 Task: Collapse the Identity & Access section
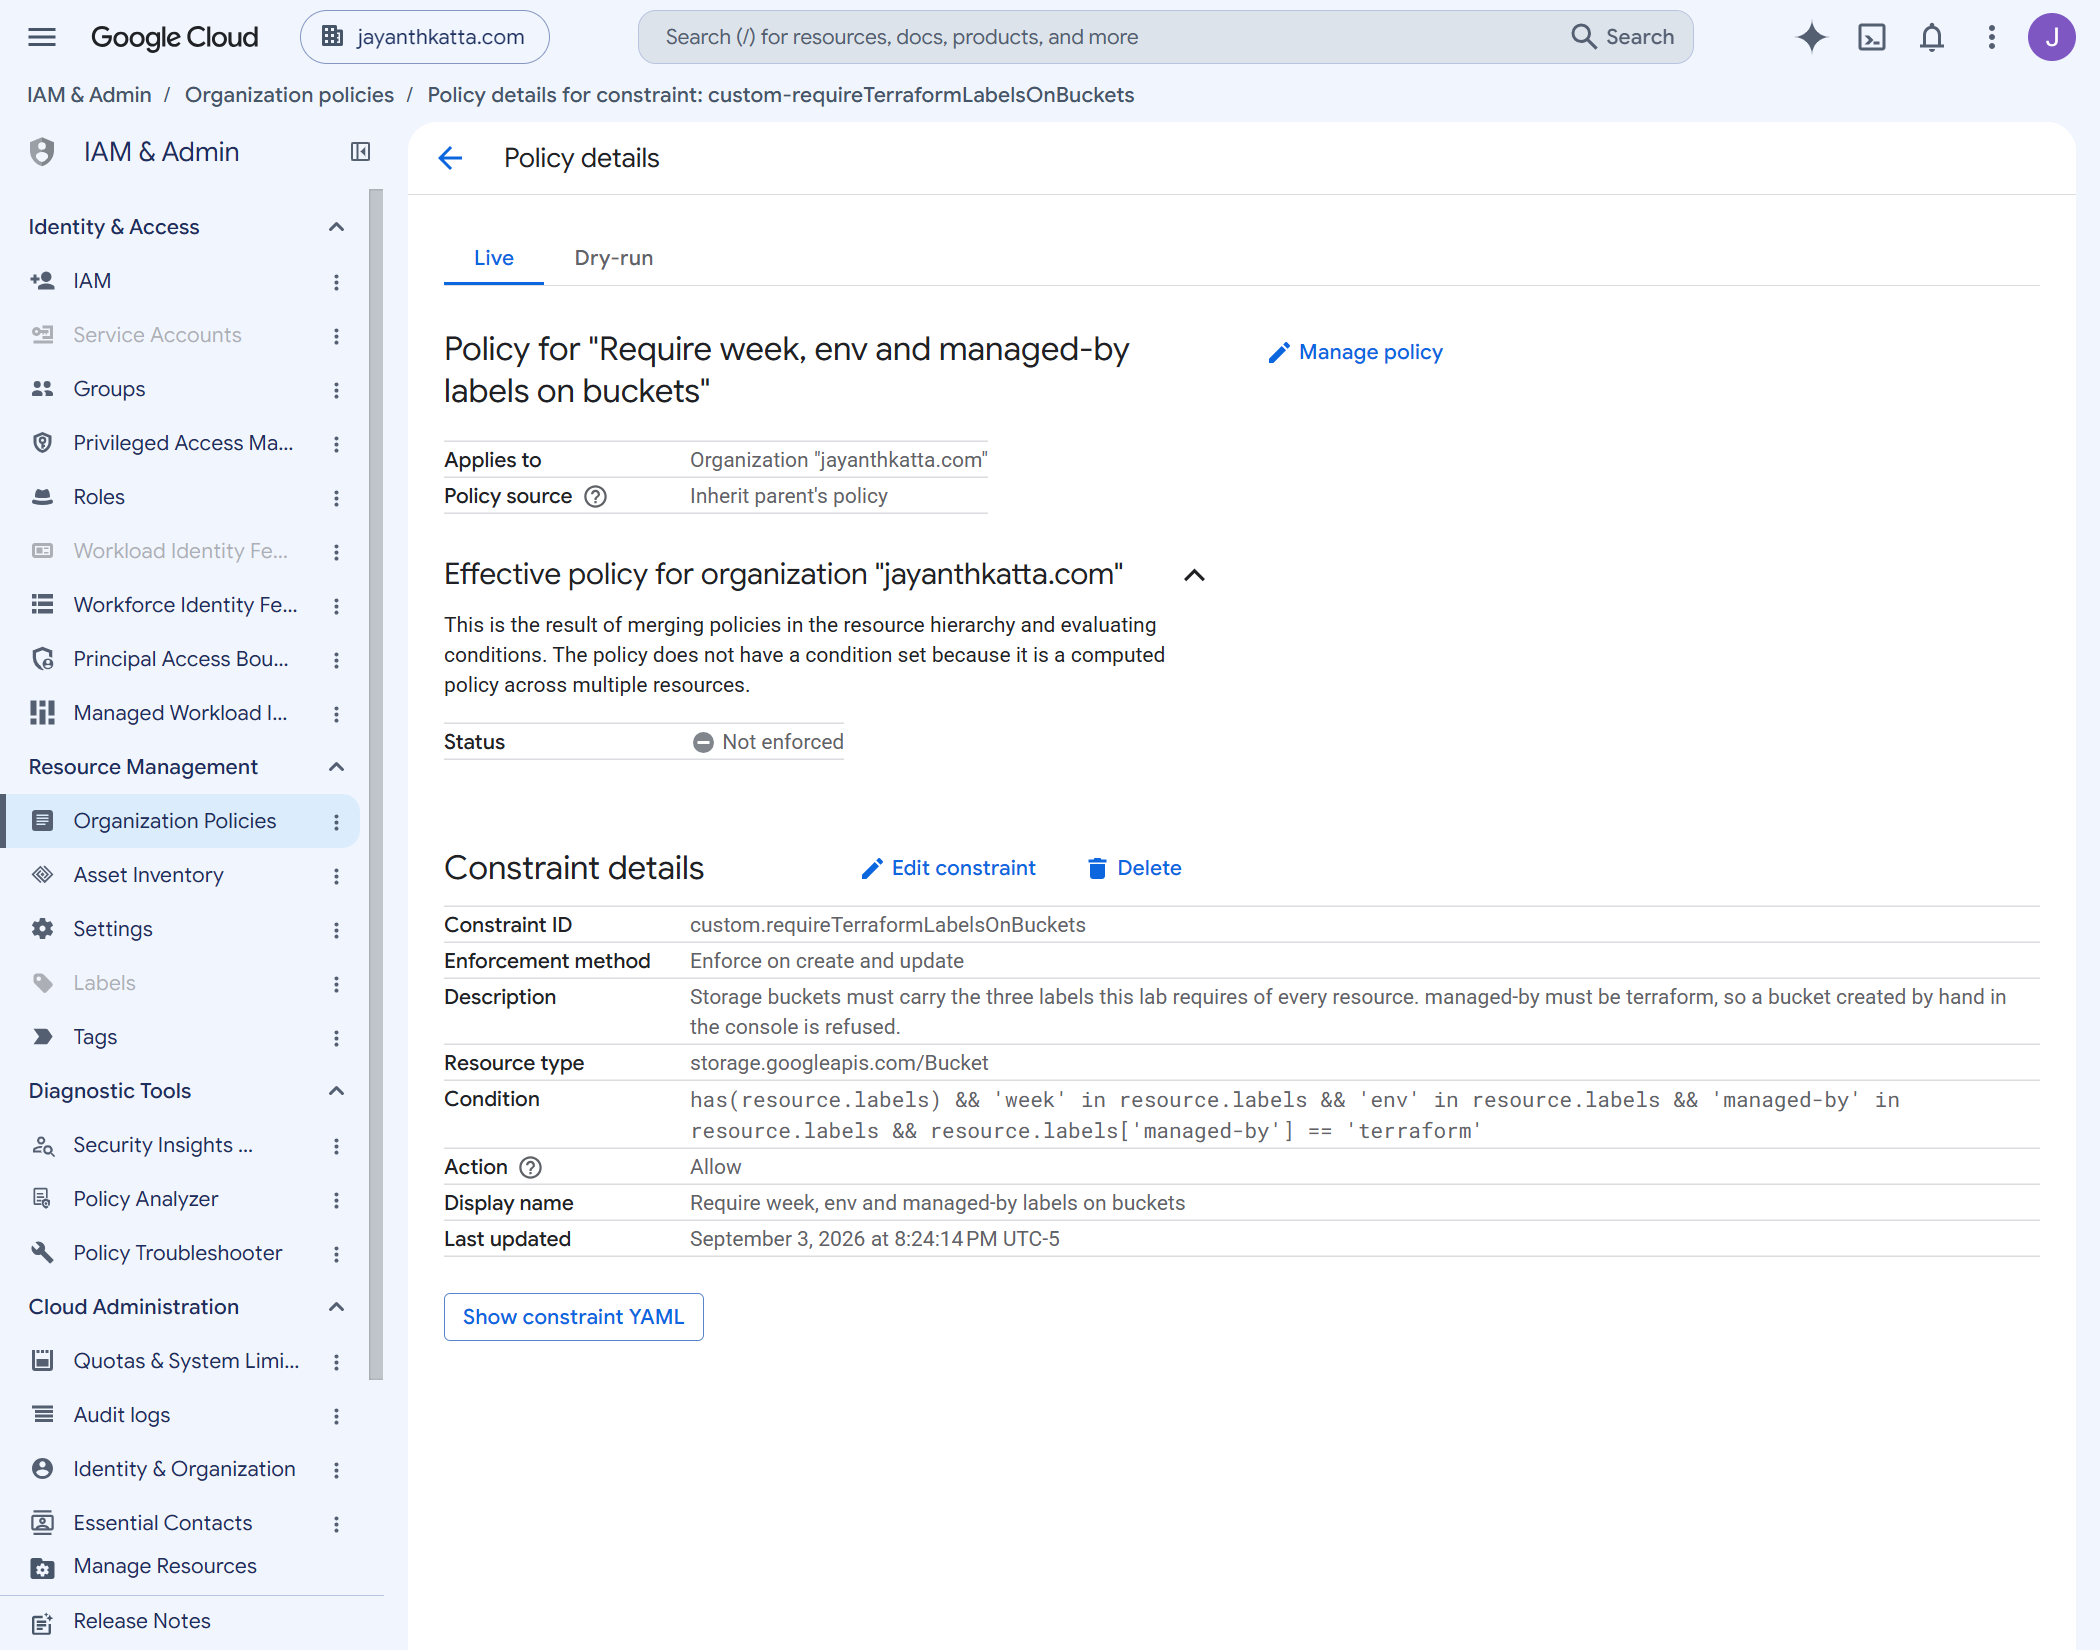pyautogui.click(x=336, y=227)
